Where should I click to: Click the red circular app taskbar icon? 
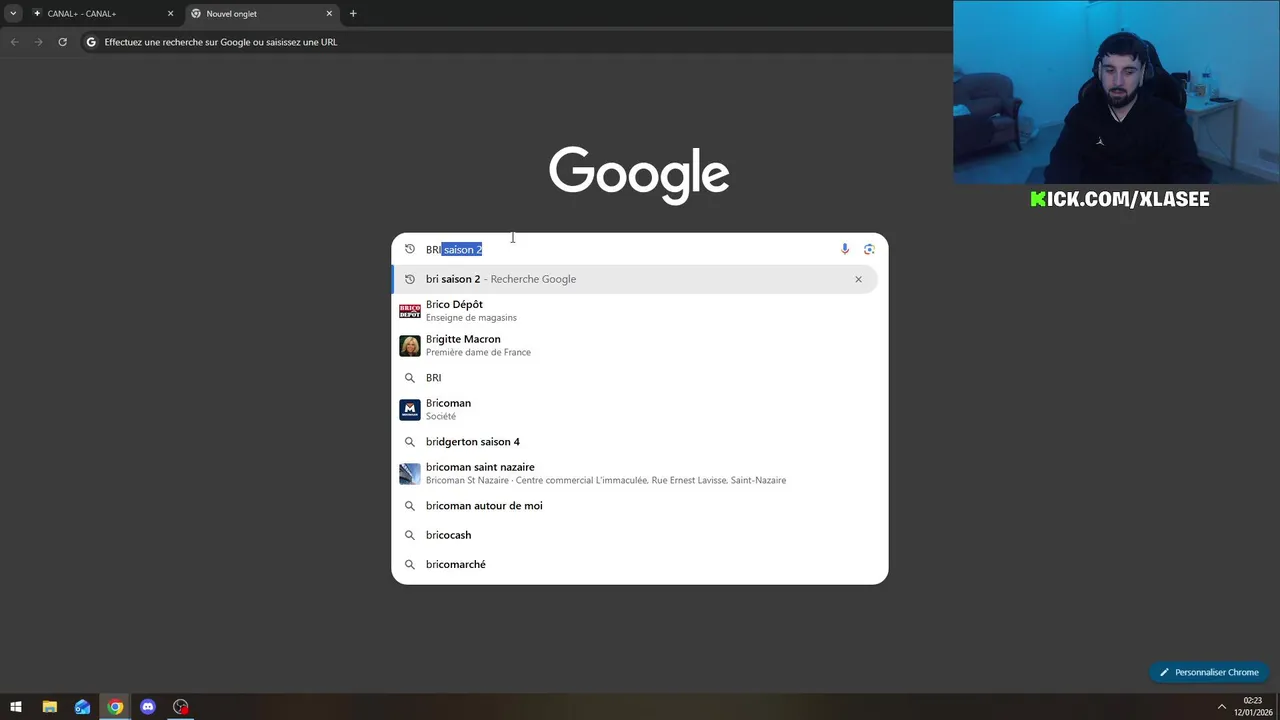[x=181, y=707]
